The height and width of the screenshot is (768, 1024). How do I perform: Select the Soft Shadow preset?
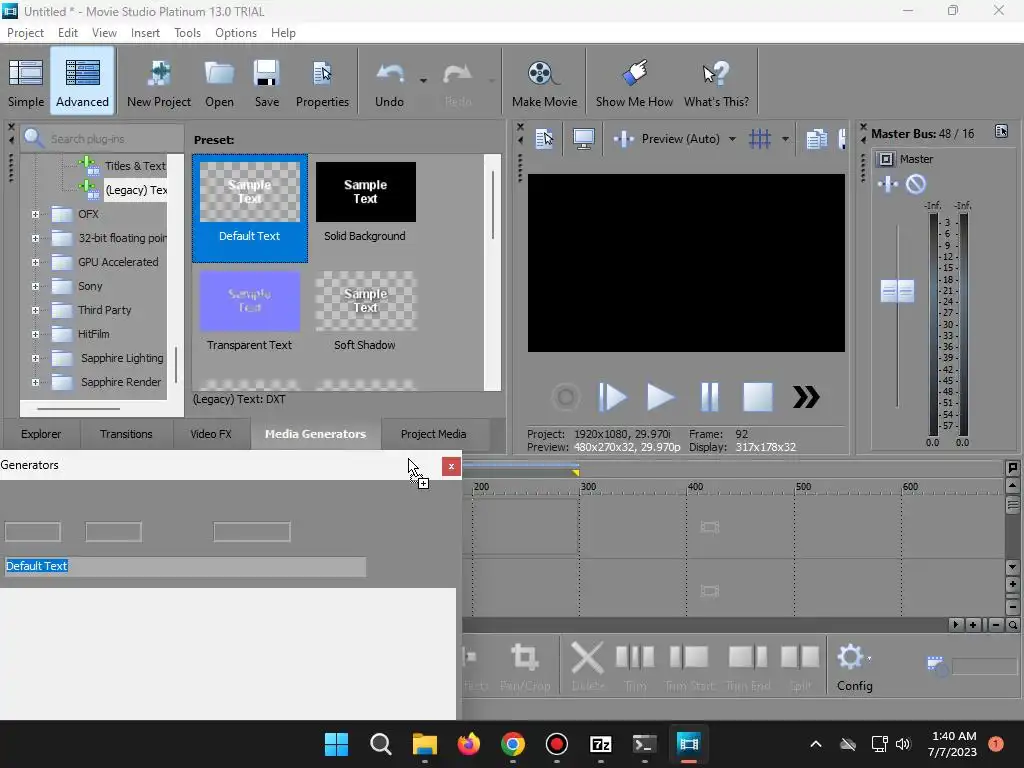coord(365,311)
